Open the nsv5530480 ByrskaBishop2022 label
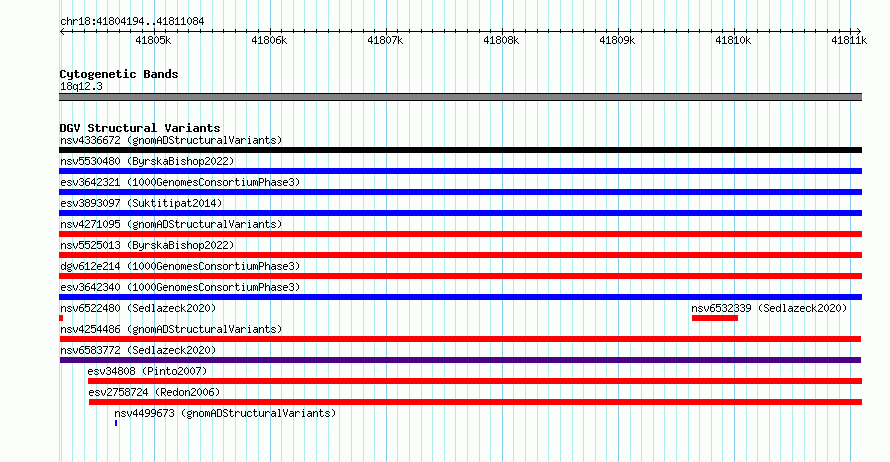The height and width of the screenshot is (462, 890). pos(147,161)
